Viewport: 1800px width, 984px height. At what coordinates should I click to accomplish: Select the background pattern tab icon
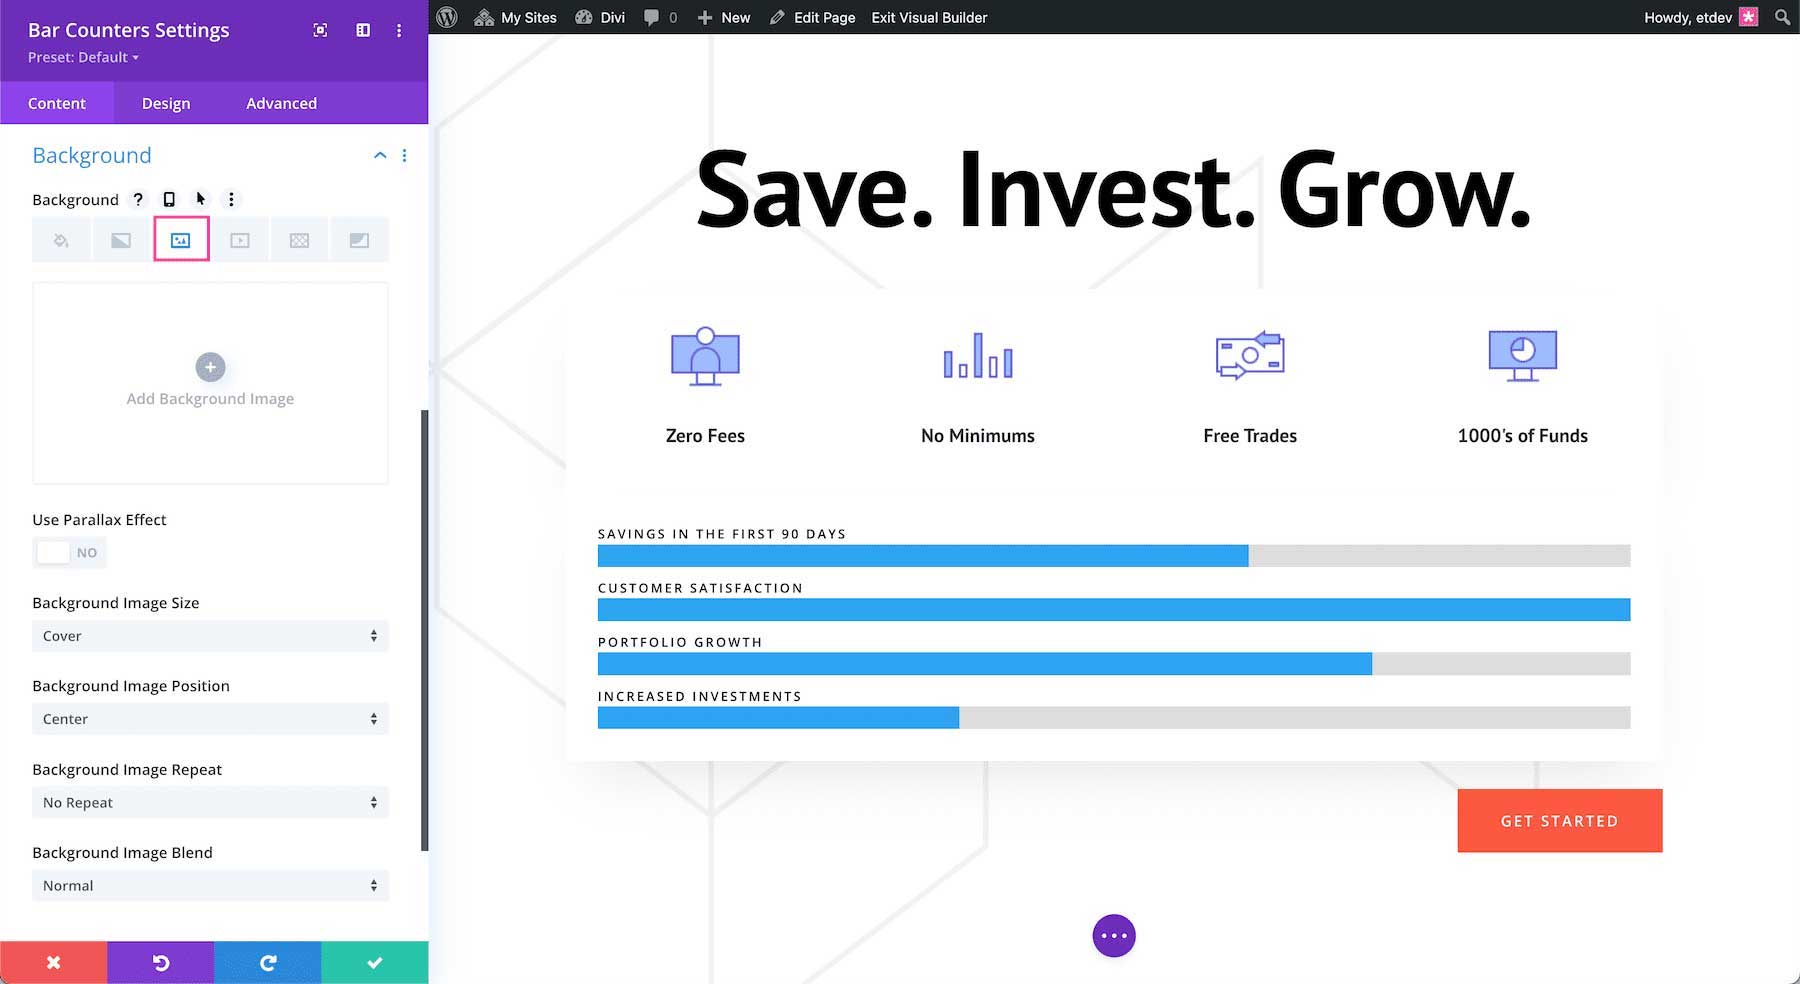coord(299,240)
